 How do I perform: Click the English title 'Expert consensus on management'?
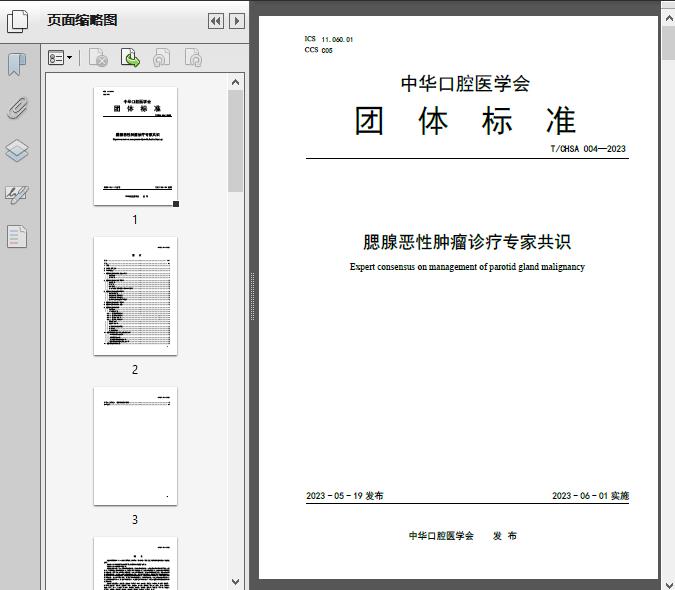(x=467, y=267)
